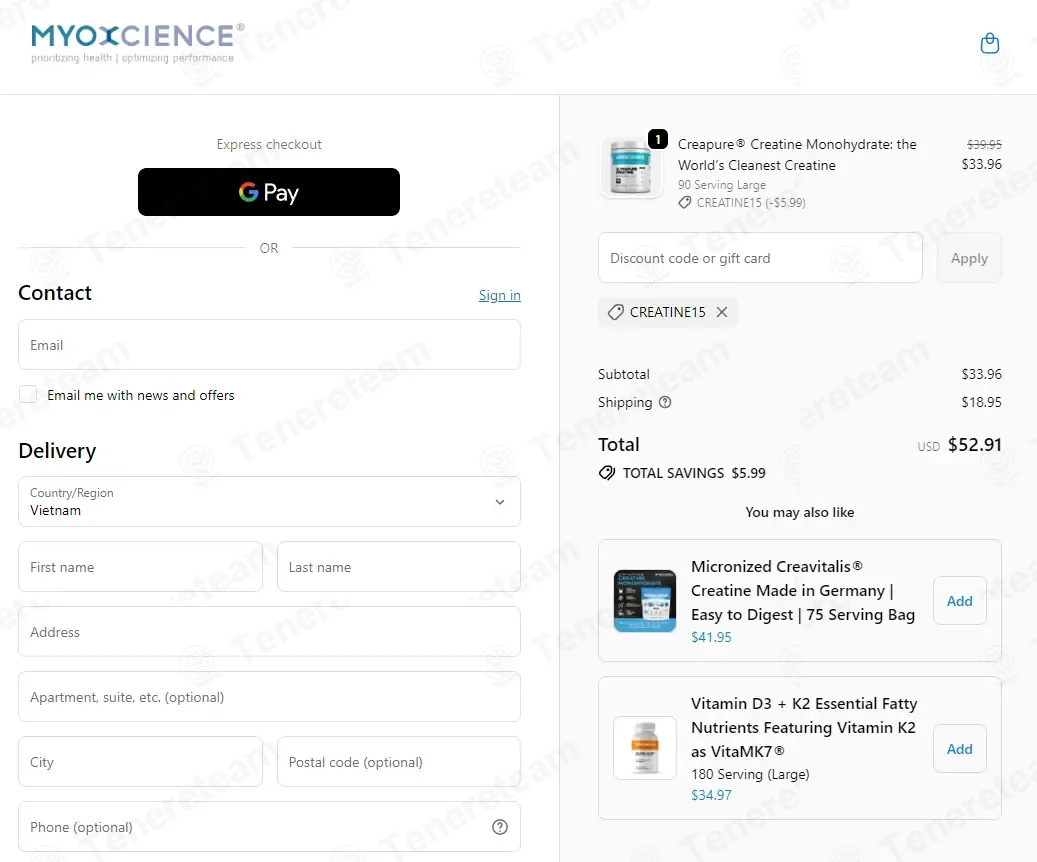This screenshot has height=862, width=1037.
Task: Add Vitamin D3 + K2 to cart
Action: click(959, 749)
